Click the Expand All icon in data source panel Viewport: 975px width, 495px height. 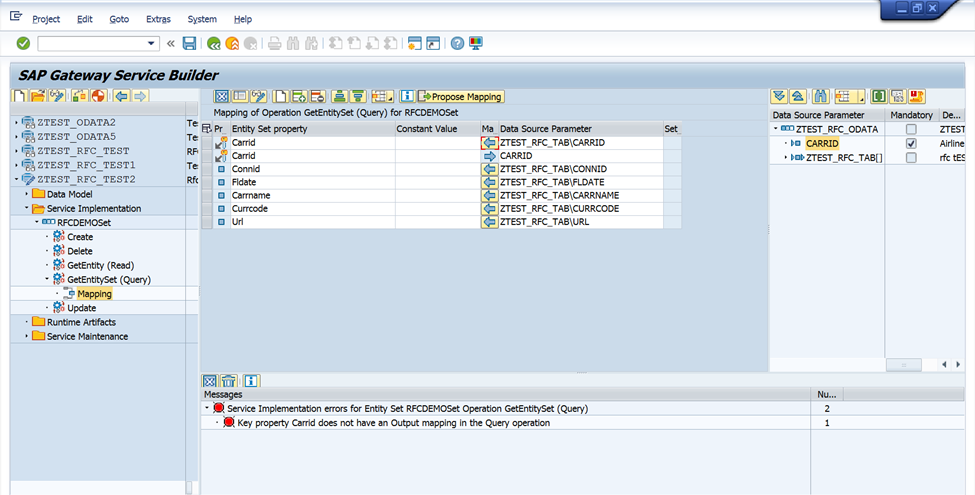tap(779, 96)
